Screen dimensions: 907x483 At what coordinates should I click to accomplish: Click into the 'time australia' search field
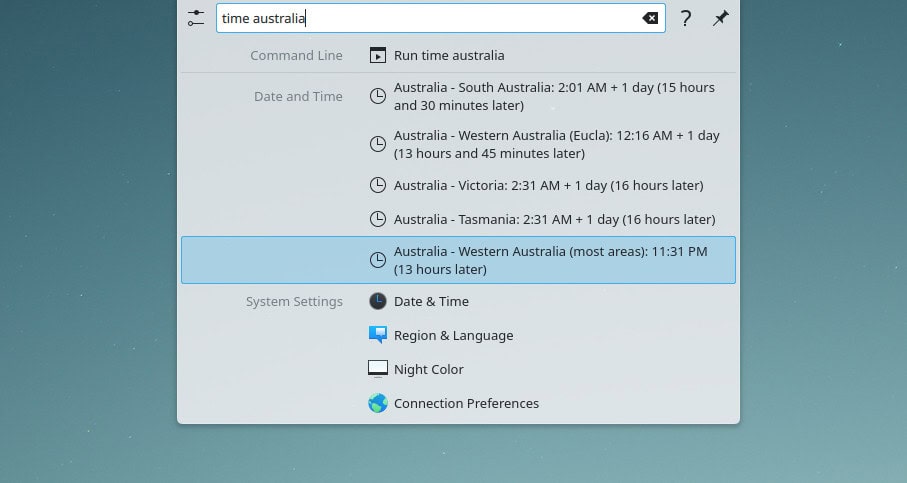(x=430, y=18)
